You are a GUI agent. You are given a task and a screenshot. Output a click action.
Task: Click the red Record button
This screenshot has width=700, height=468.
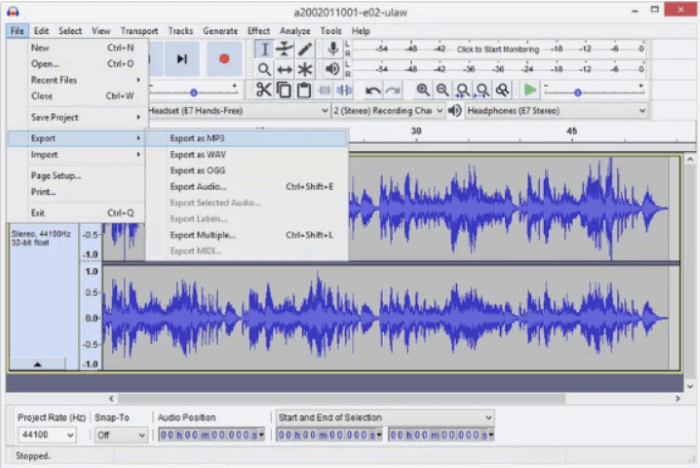point(224,59)
